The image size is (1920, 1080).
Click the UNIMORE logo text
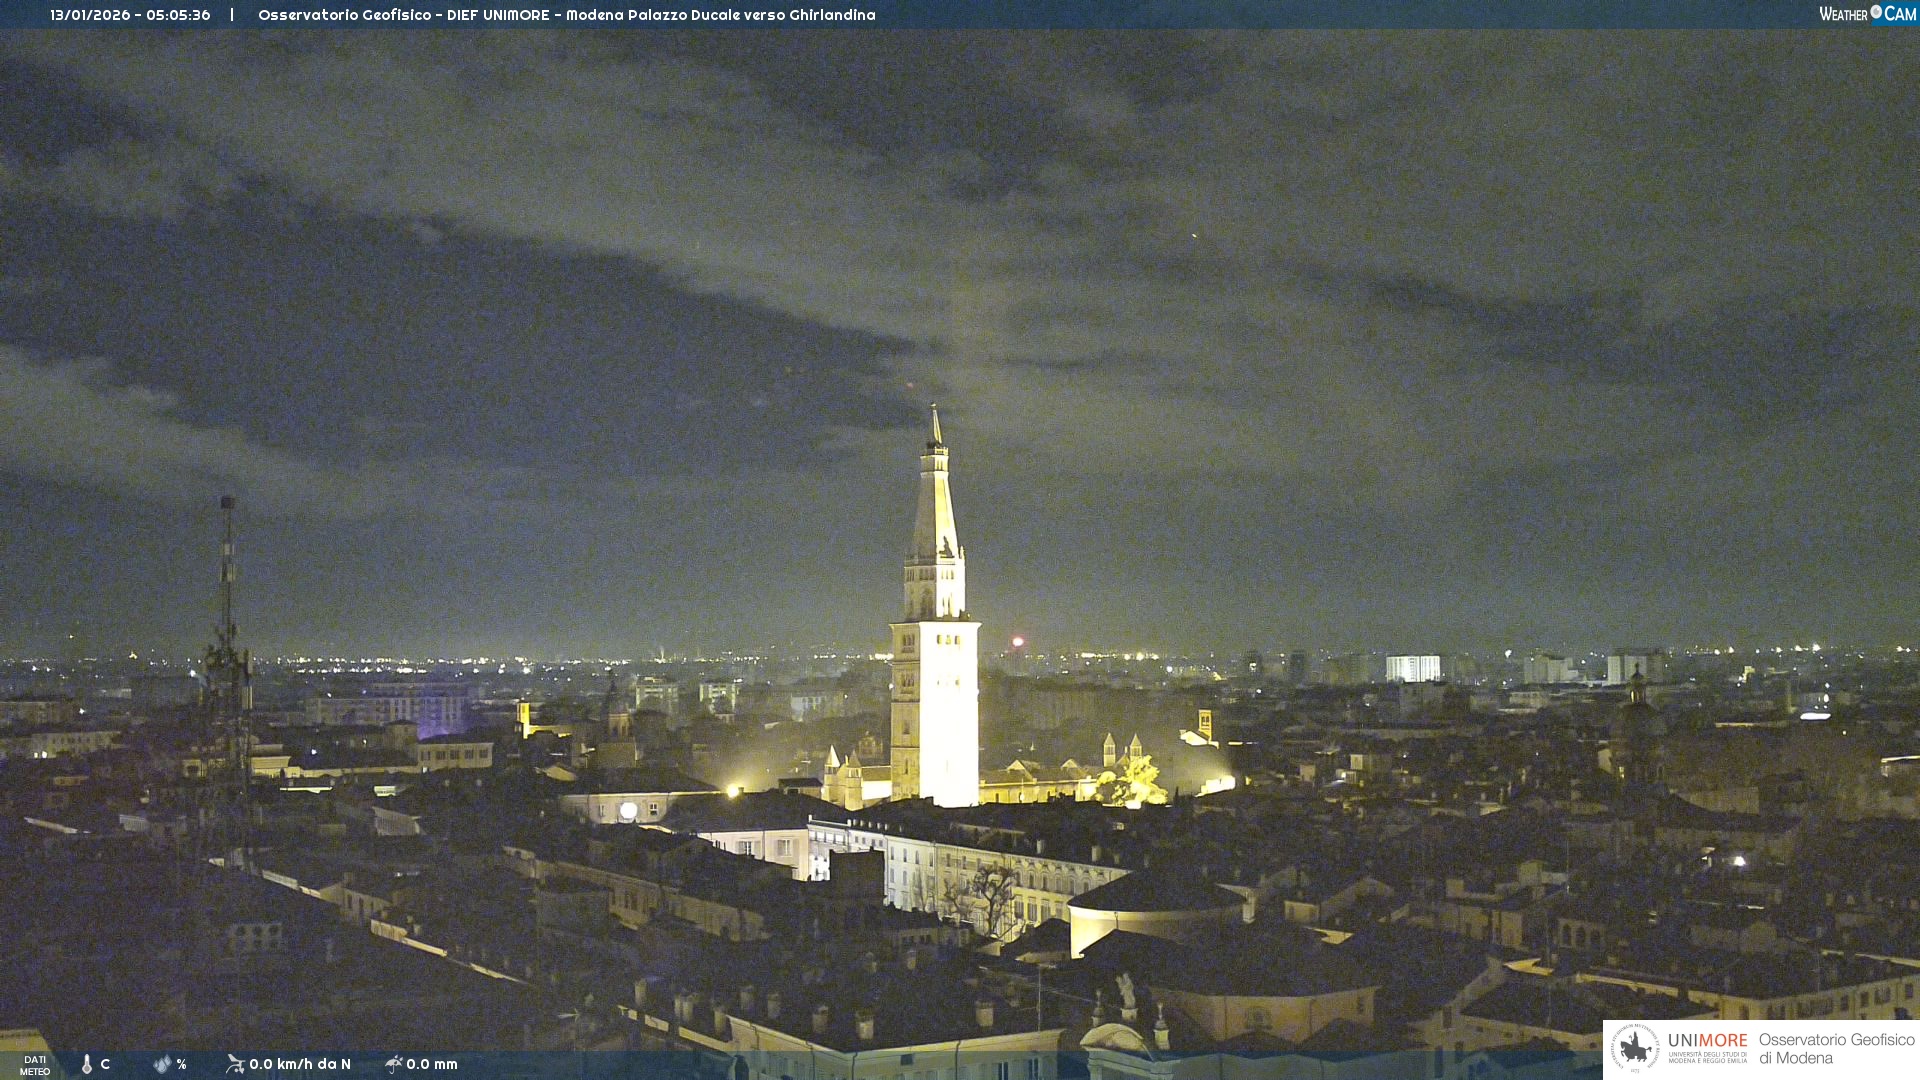point(1707,1042)
